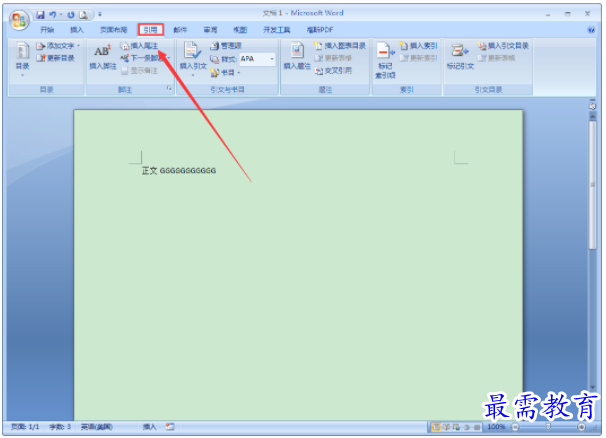Click the vertical scrollbar thumb

point(592,186)
